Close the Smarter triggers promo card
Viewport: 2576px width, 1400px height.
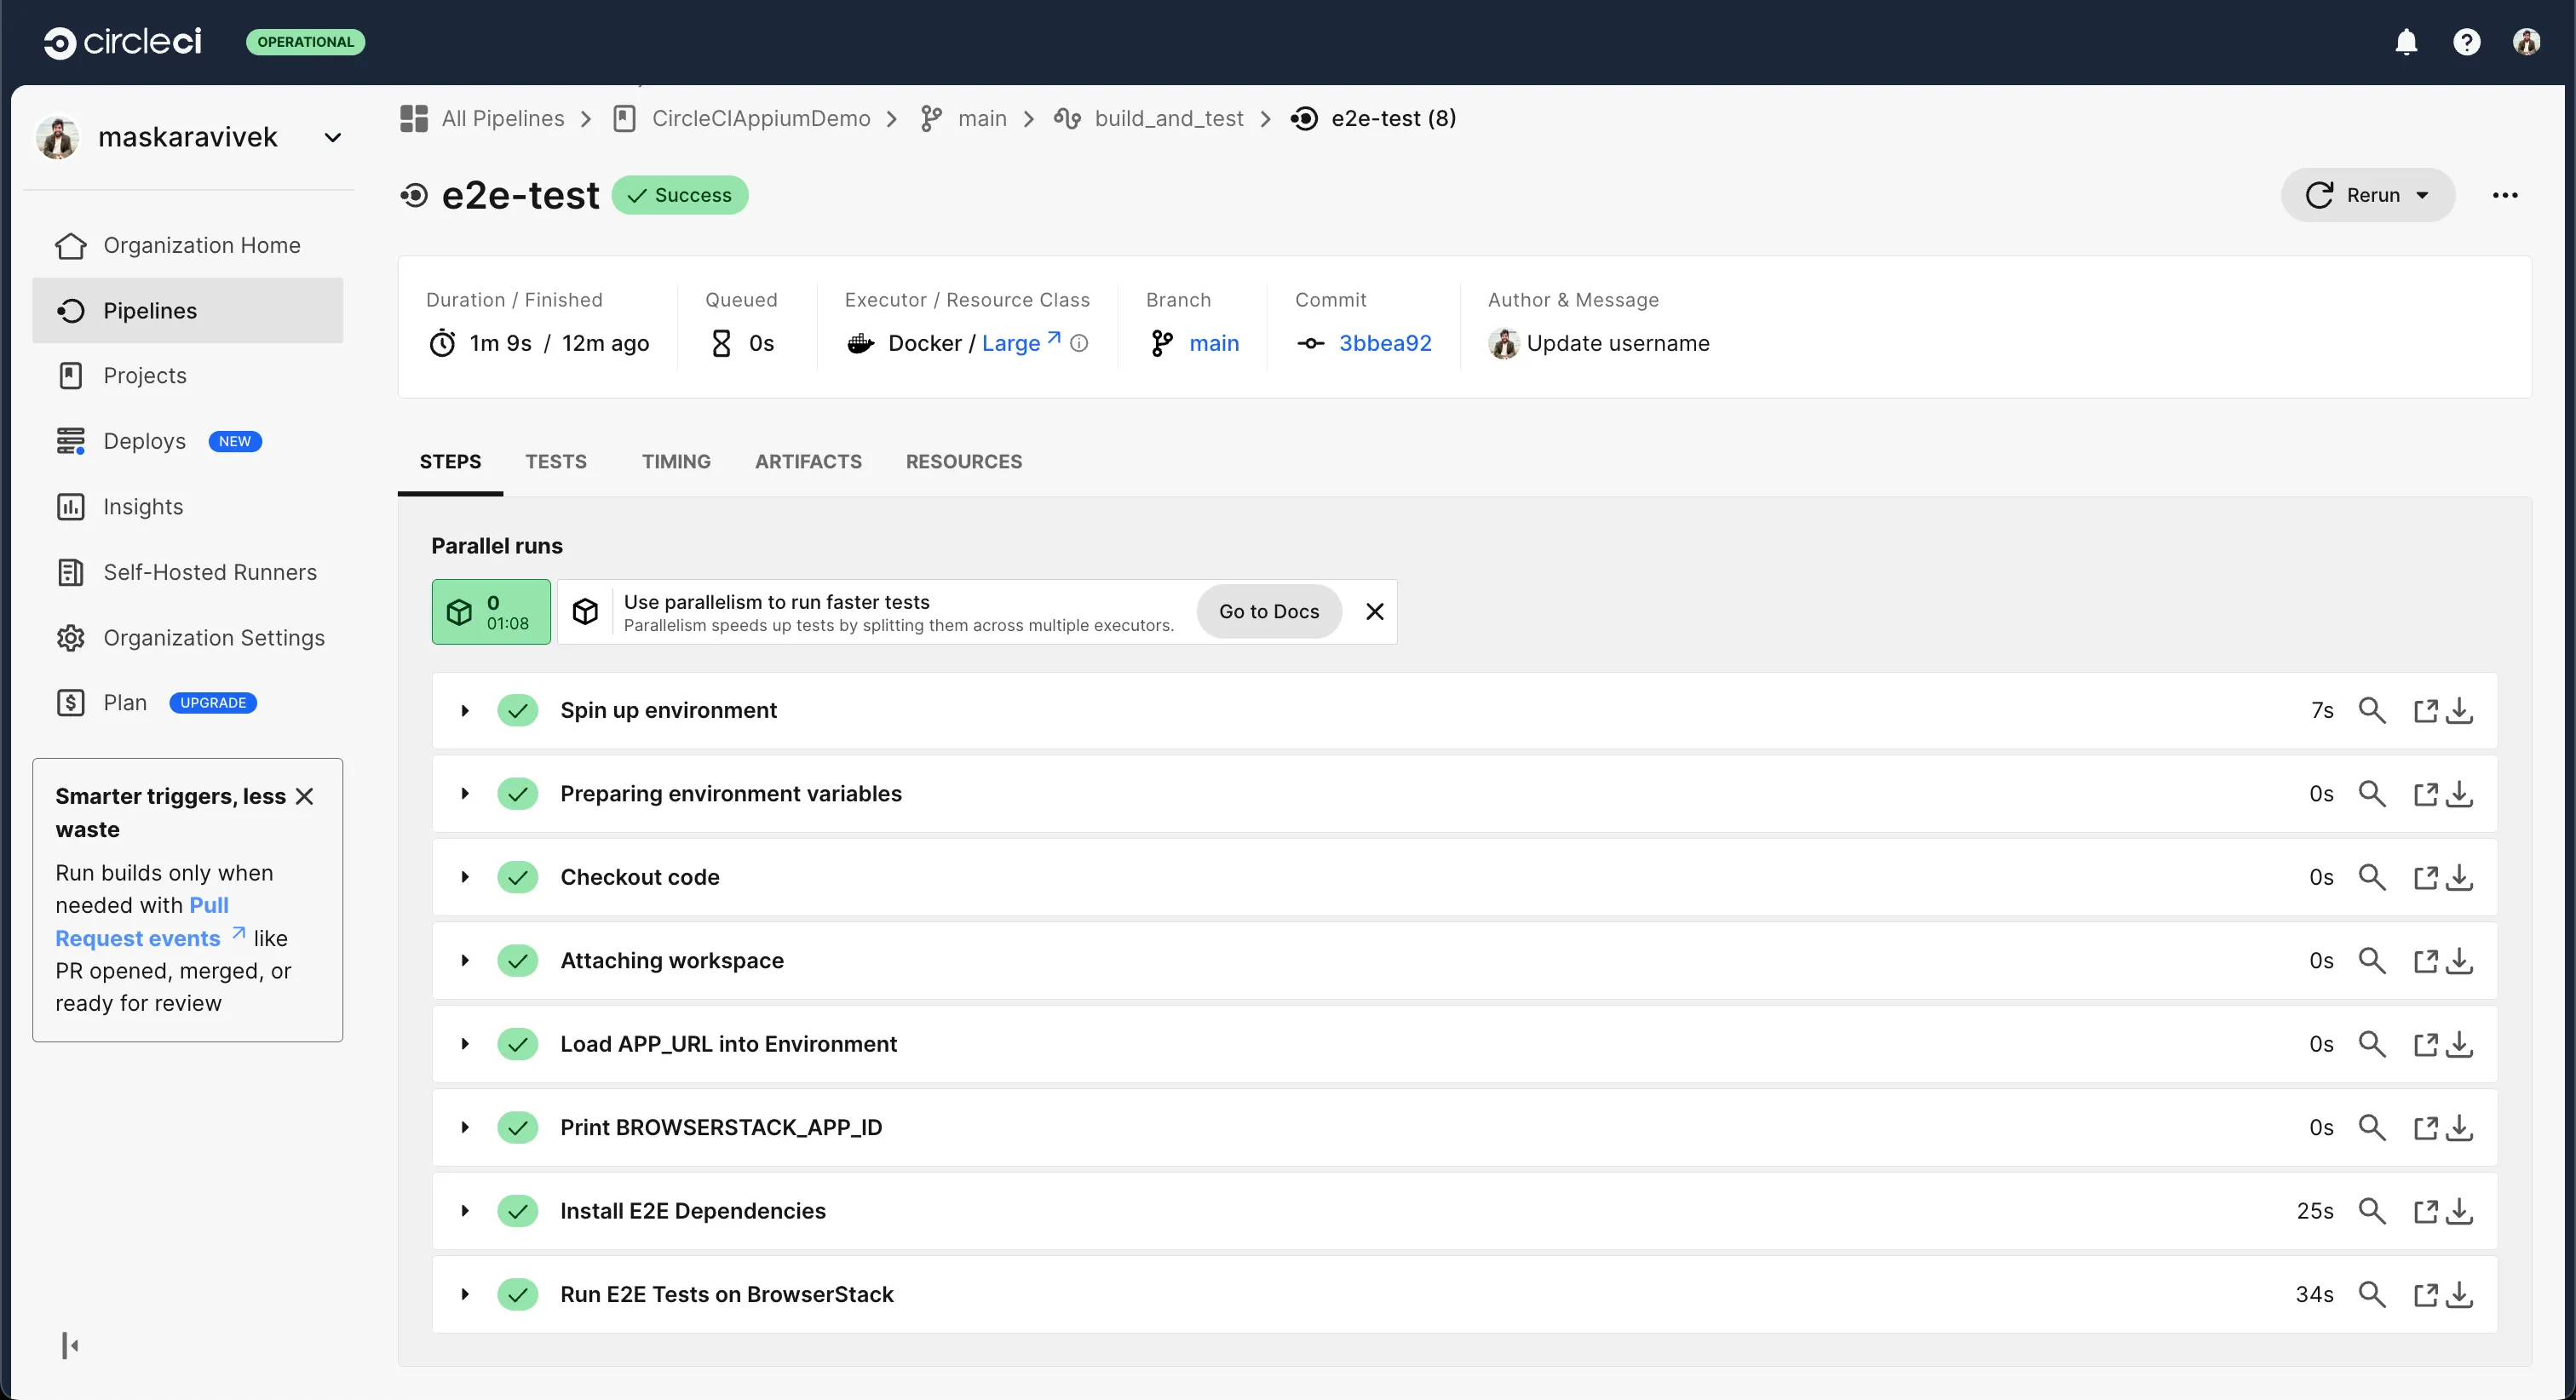[305, 796]
